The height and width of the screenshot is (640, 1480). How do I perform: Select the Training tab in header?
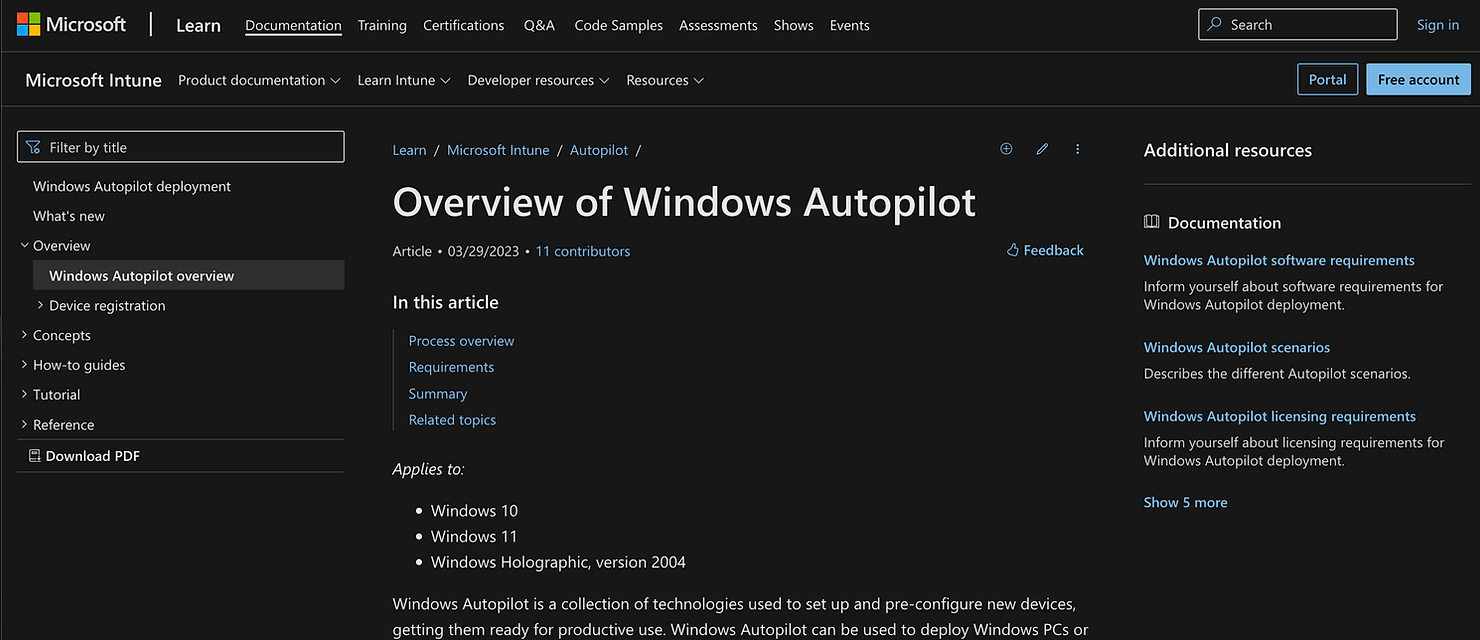click(x=382, y=25)
